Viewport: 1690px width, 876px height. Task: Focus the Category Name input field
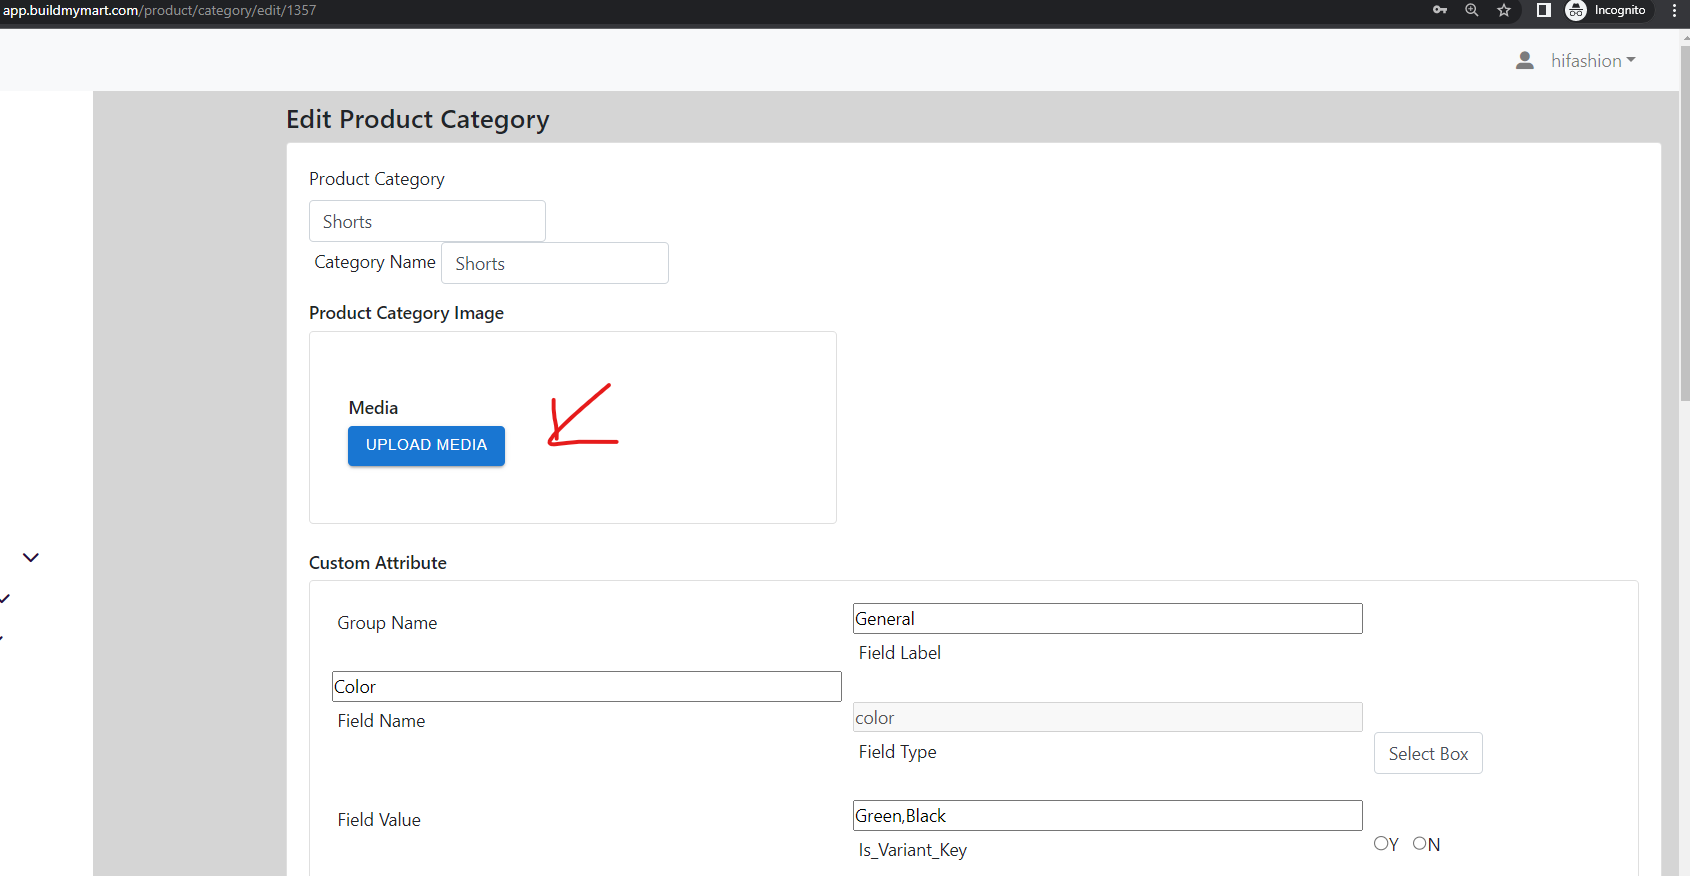(555, 263)
